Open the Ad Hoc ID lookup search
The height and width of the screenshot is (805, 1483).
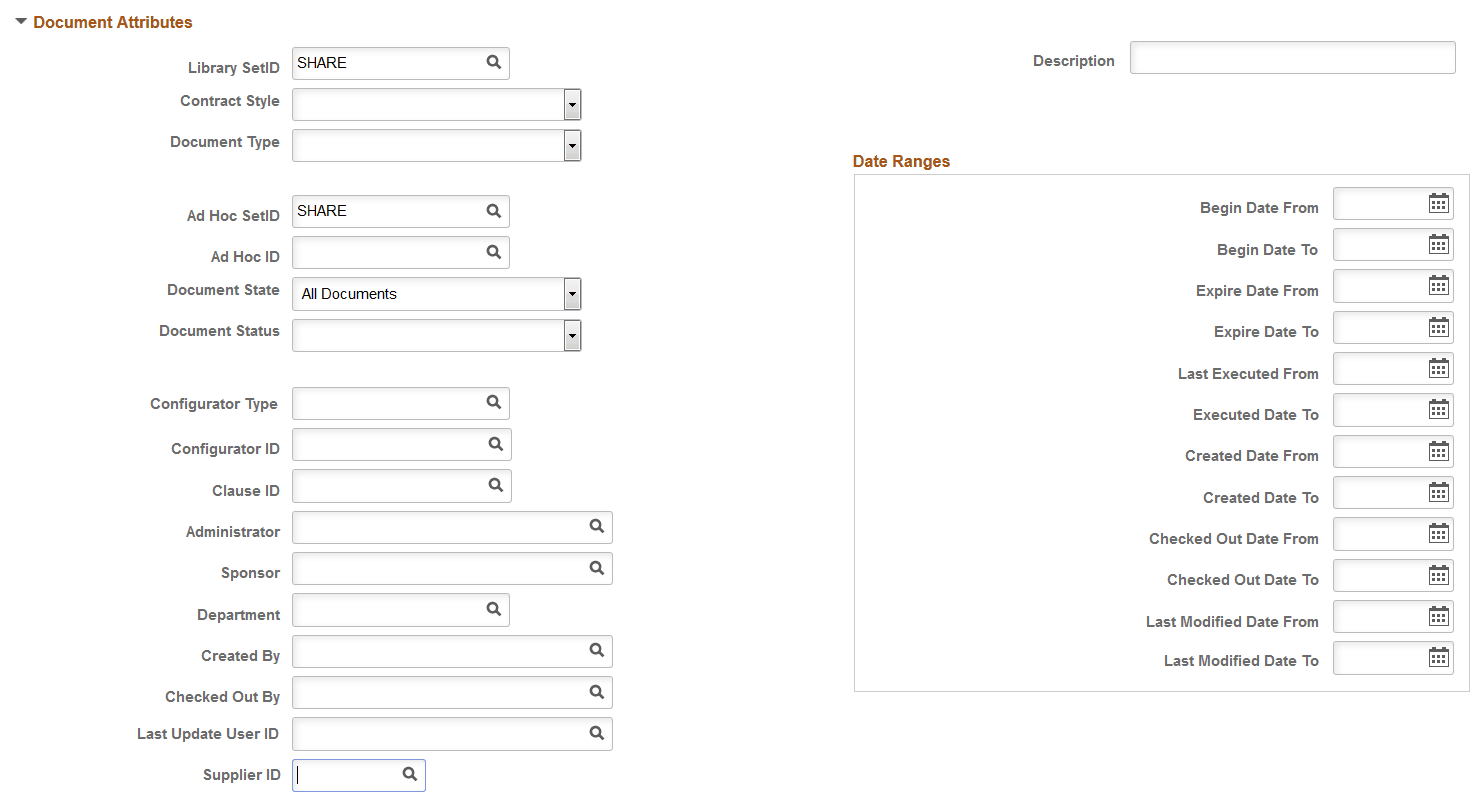tap(493, 252)
